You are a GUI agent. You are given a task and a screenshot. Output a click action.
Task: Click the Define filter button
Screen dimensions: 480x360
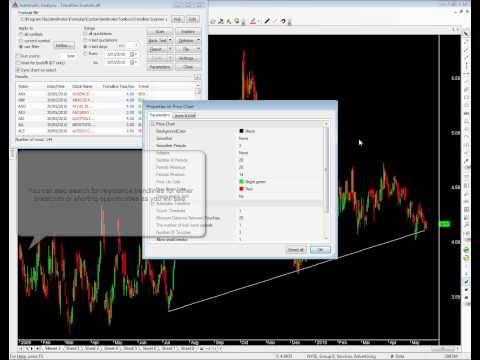pos(64,45)
